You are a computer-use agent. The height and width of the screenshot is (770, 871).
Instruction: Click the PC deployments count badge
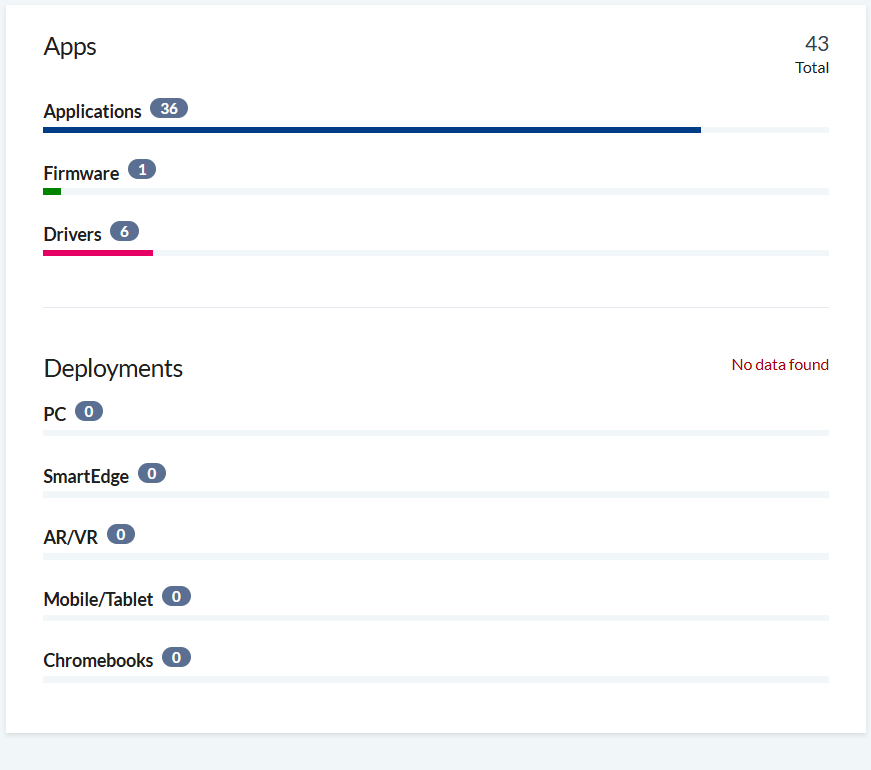tap(89, 411)
